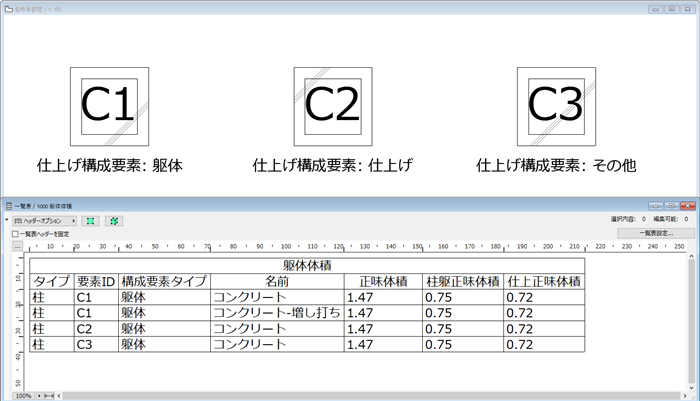
Task: Open the zoom popup arrow next to 100%
Action: pos(39,396)
